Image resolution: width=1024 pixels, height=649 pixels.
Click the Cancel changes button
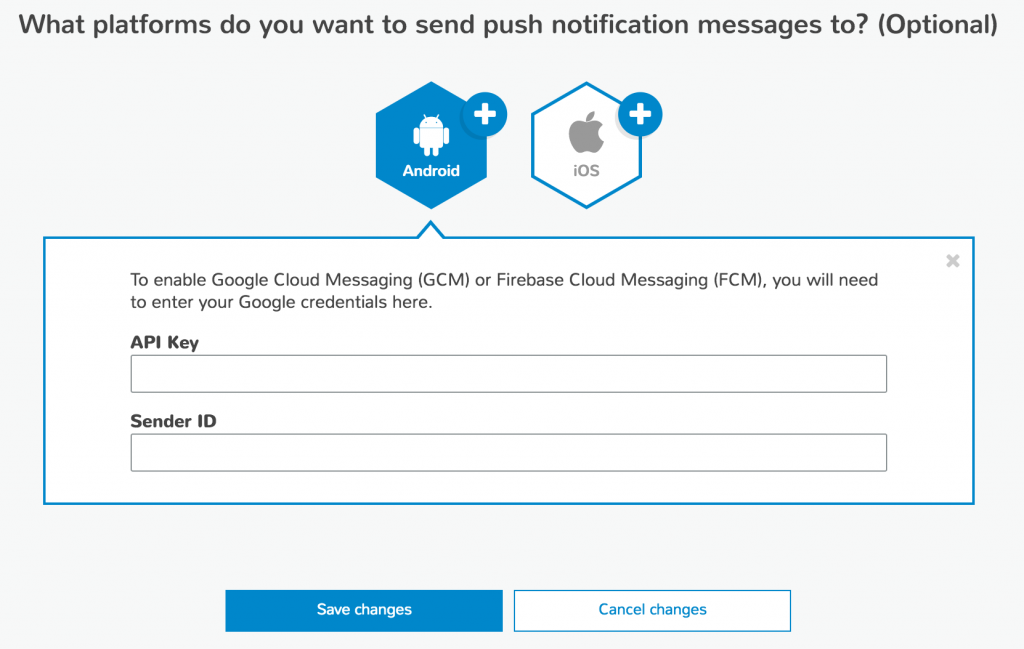tap(652, 610)
